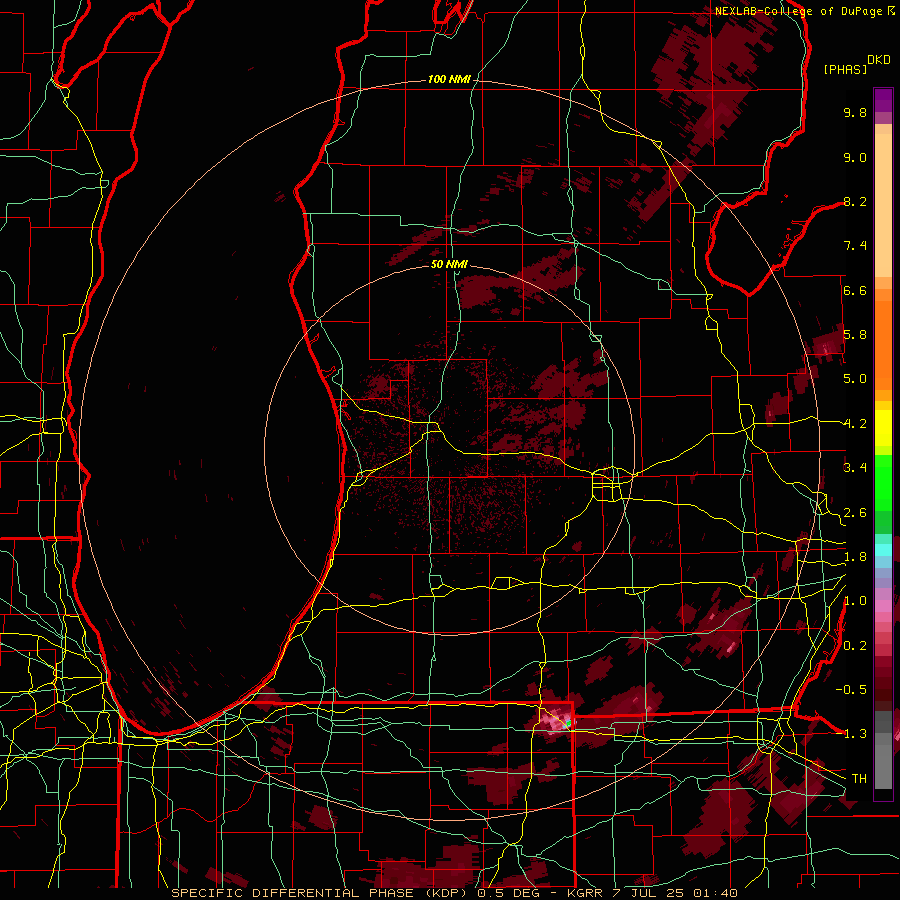This screenshot has height=900, width=900.
Task: Click the -0.5 value on the color scale
Action: click(x=852, y=690)
